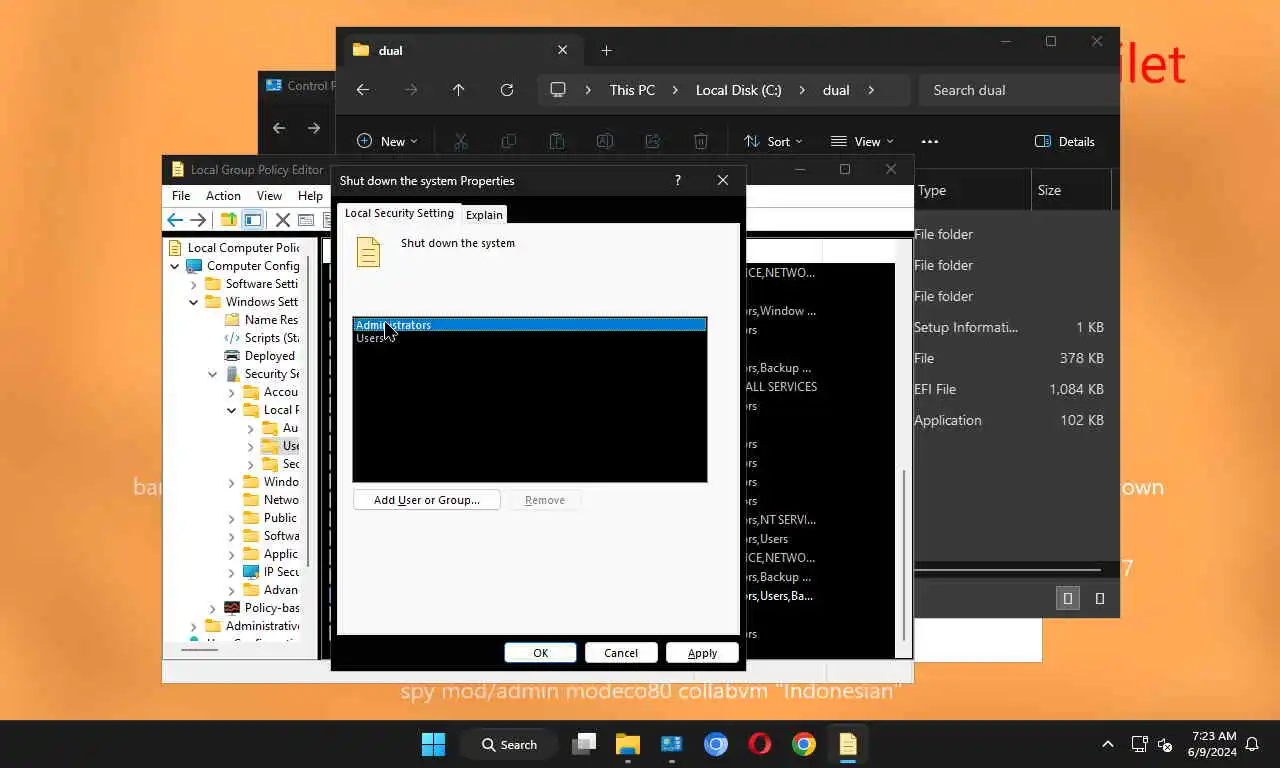The height and width of the screenshot is (768, 1280).
Task: Open Action menu in Group Policy Editor
Action: [x=223, y=196]
